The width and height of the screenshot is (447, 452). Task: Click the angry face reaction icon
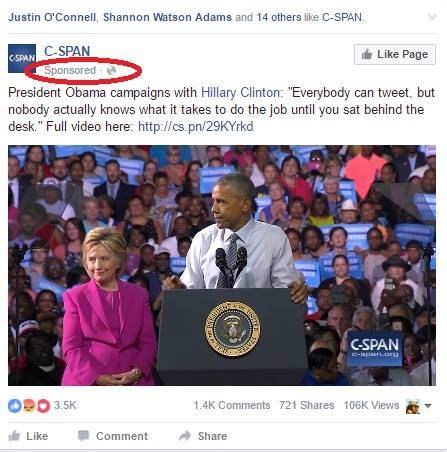(29, 406)
